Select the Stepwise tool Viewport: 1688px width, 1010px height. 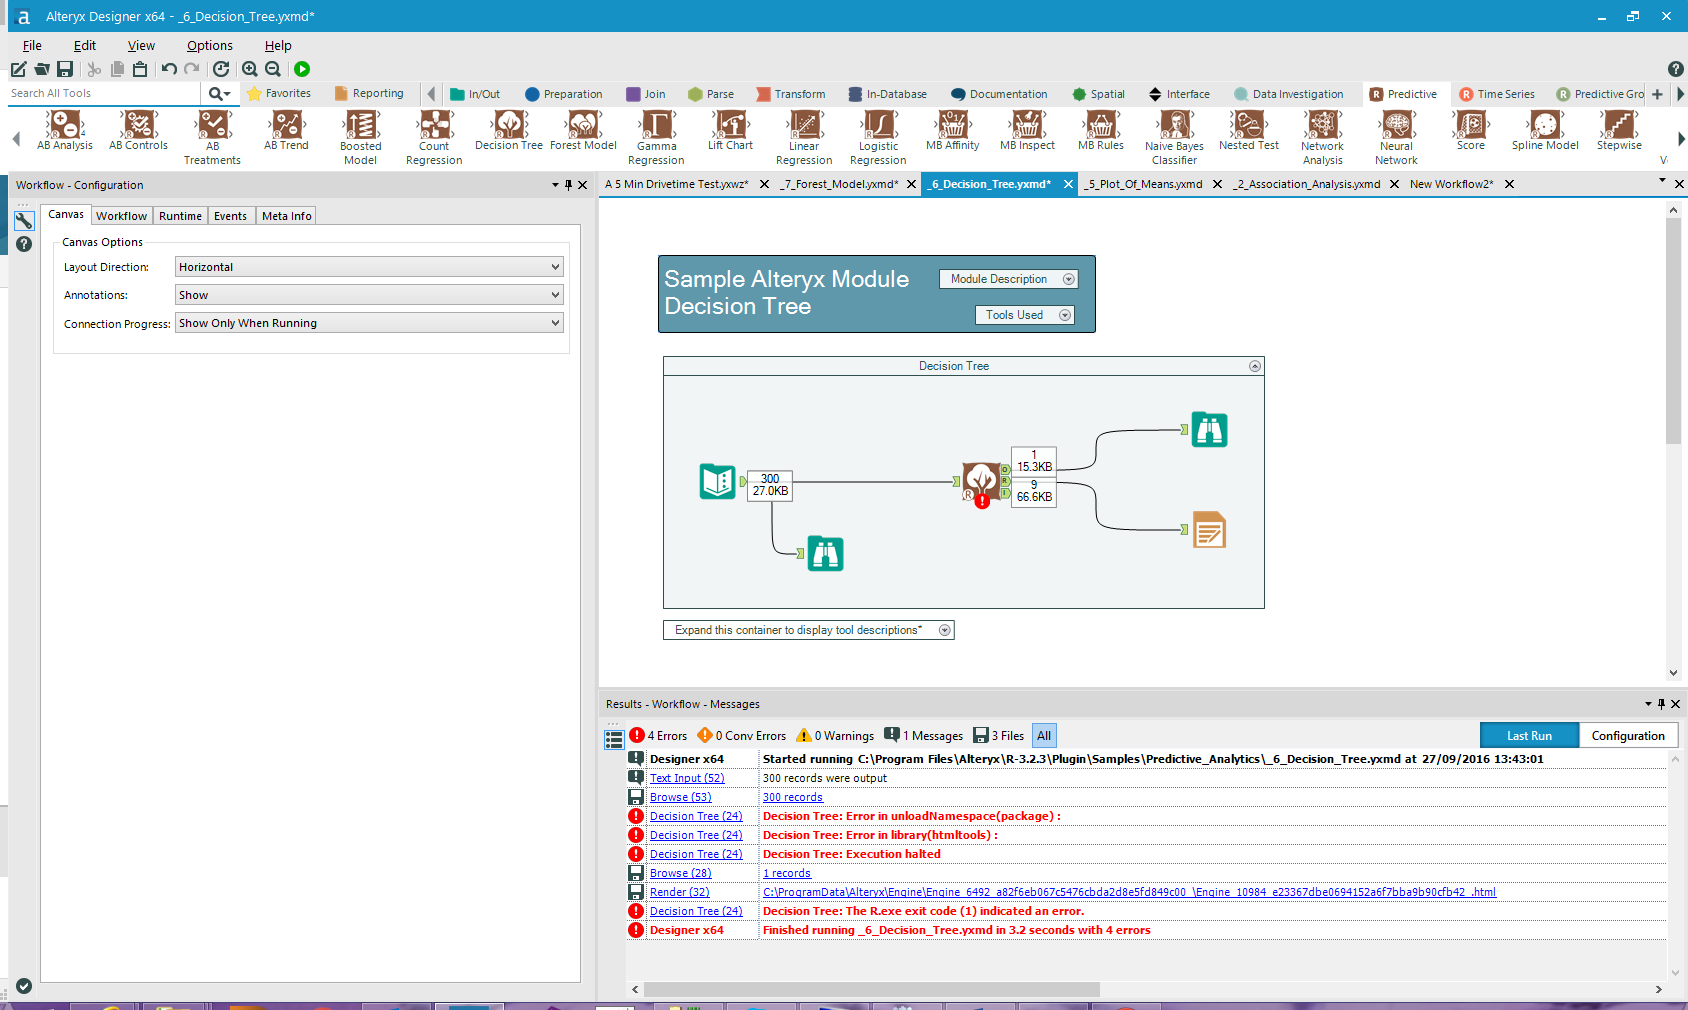[x=1619, y=131]
